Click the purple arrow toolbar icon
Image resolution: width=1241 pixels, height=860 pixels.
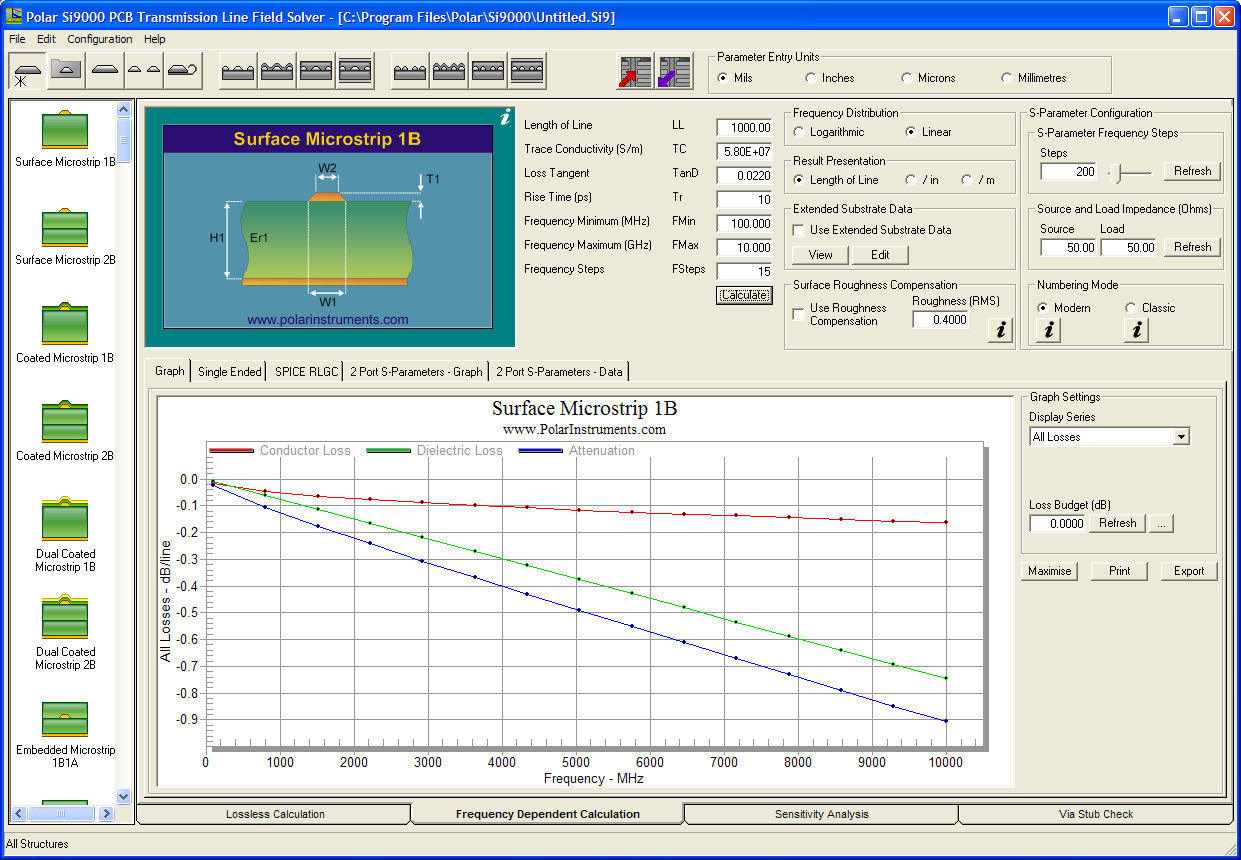pos(675,72)
